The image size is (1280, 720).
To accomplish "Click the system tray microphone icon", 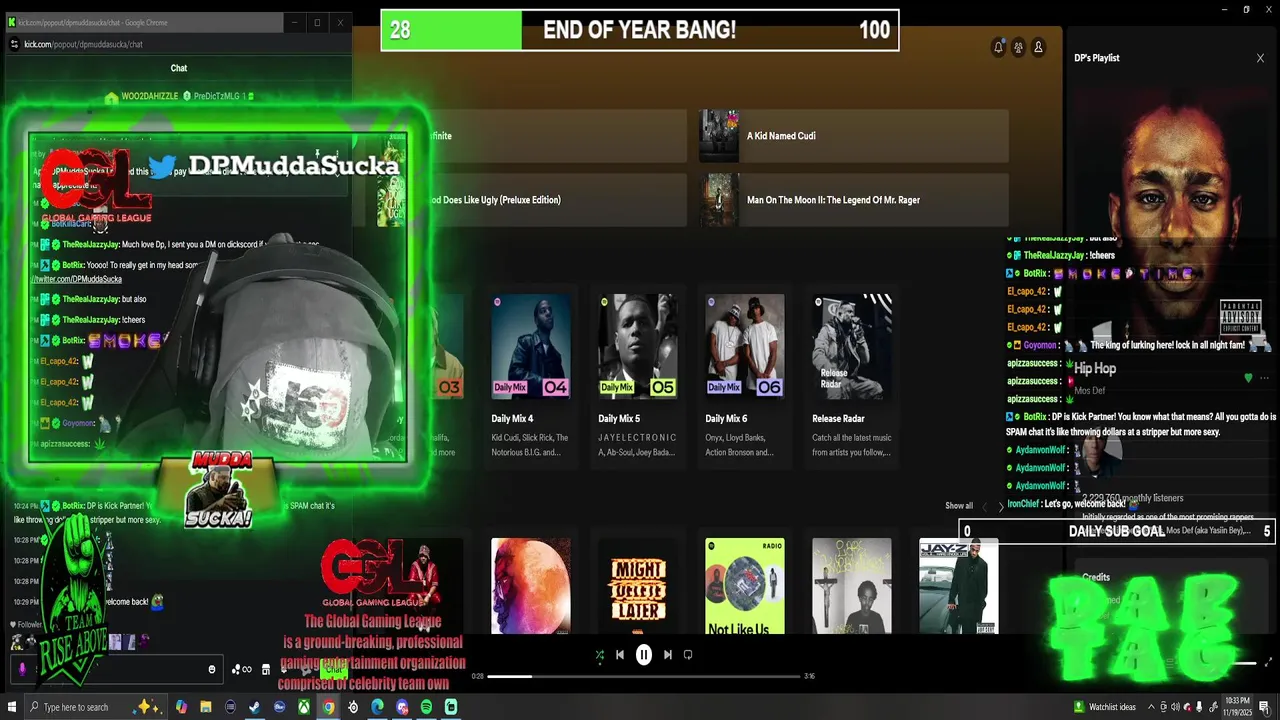I will [1199, 707].
